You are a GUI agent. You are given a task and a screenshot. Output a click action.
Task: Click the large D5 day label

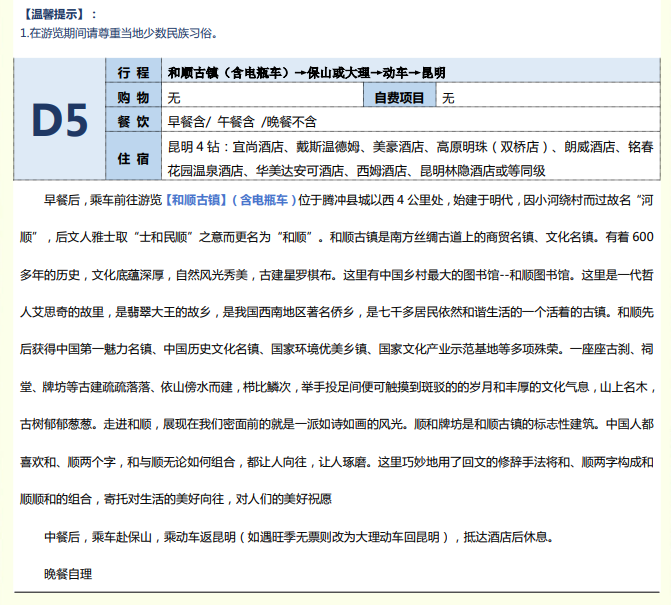[60, 120]
